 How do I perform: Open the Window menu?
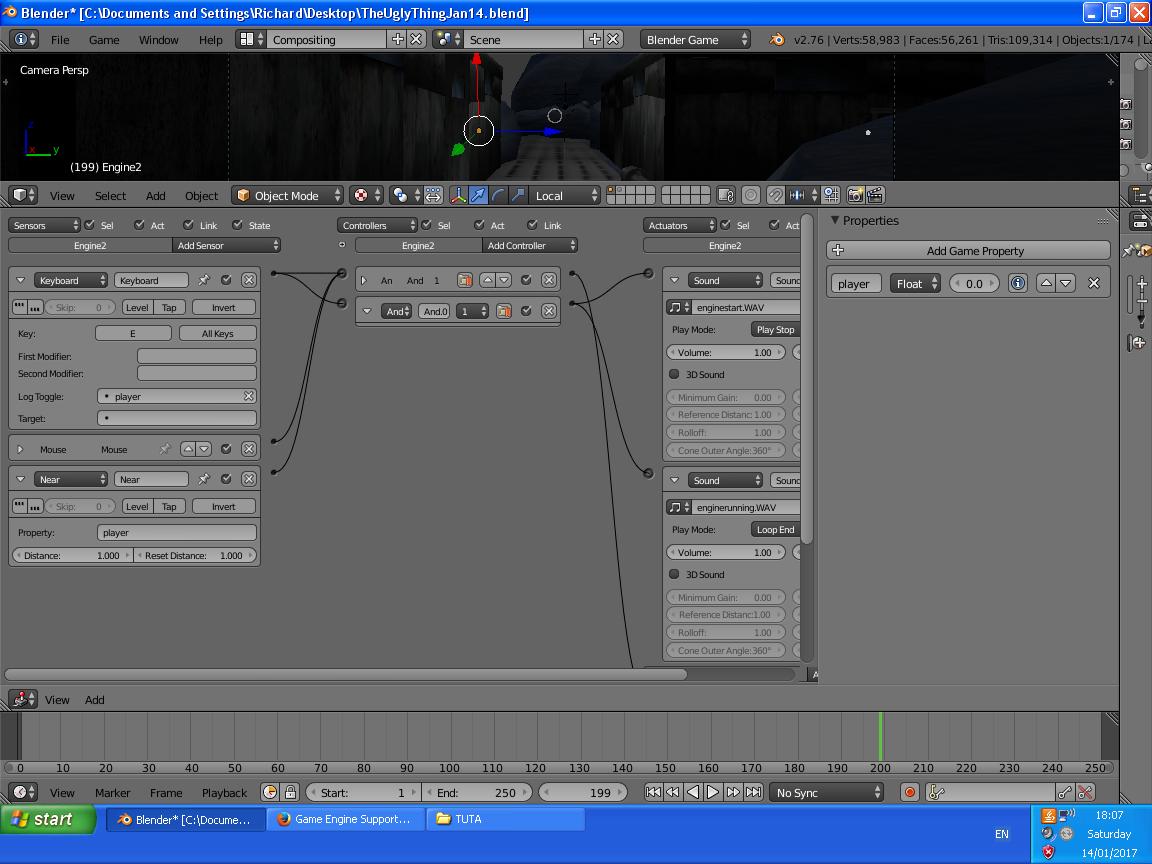point(159,40)
